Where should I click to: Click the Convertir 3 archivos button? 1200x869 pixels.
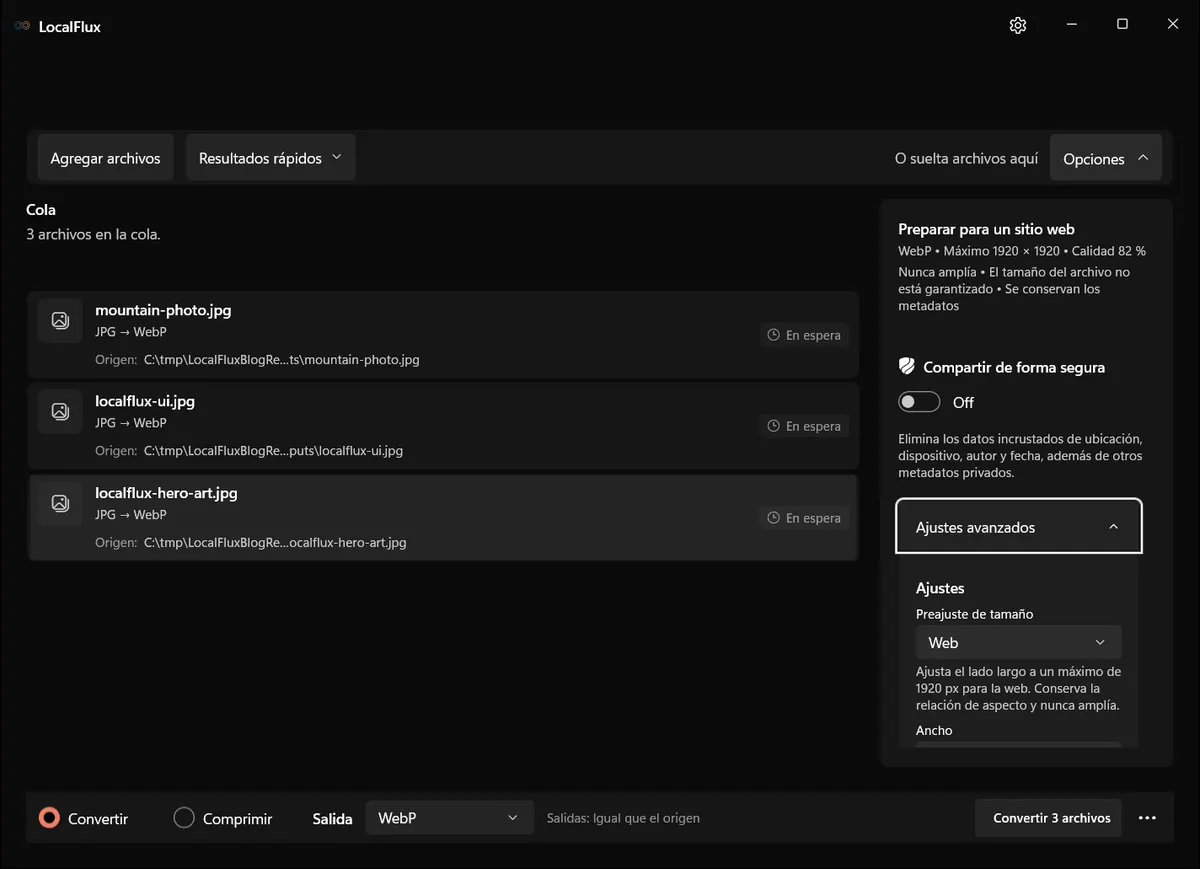1048,818
